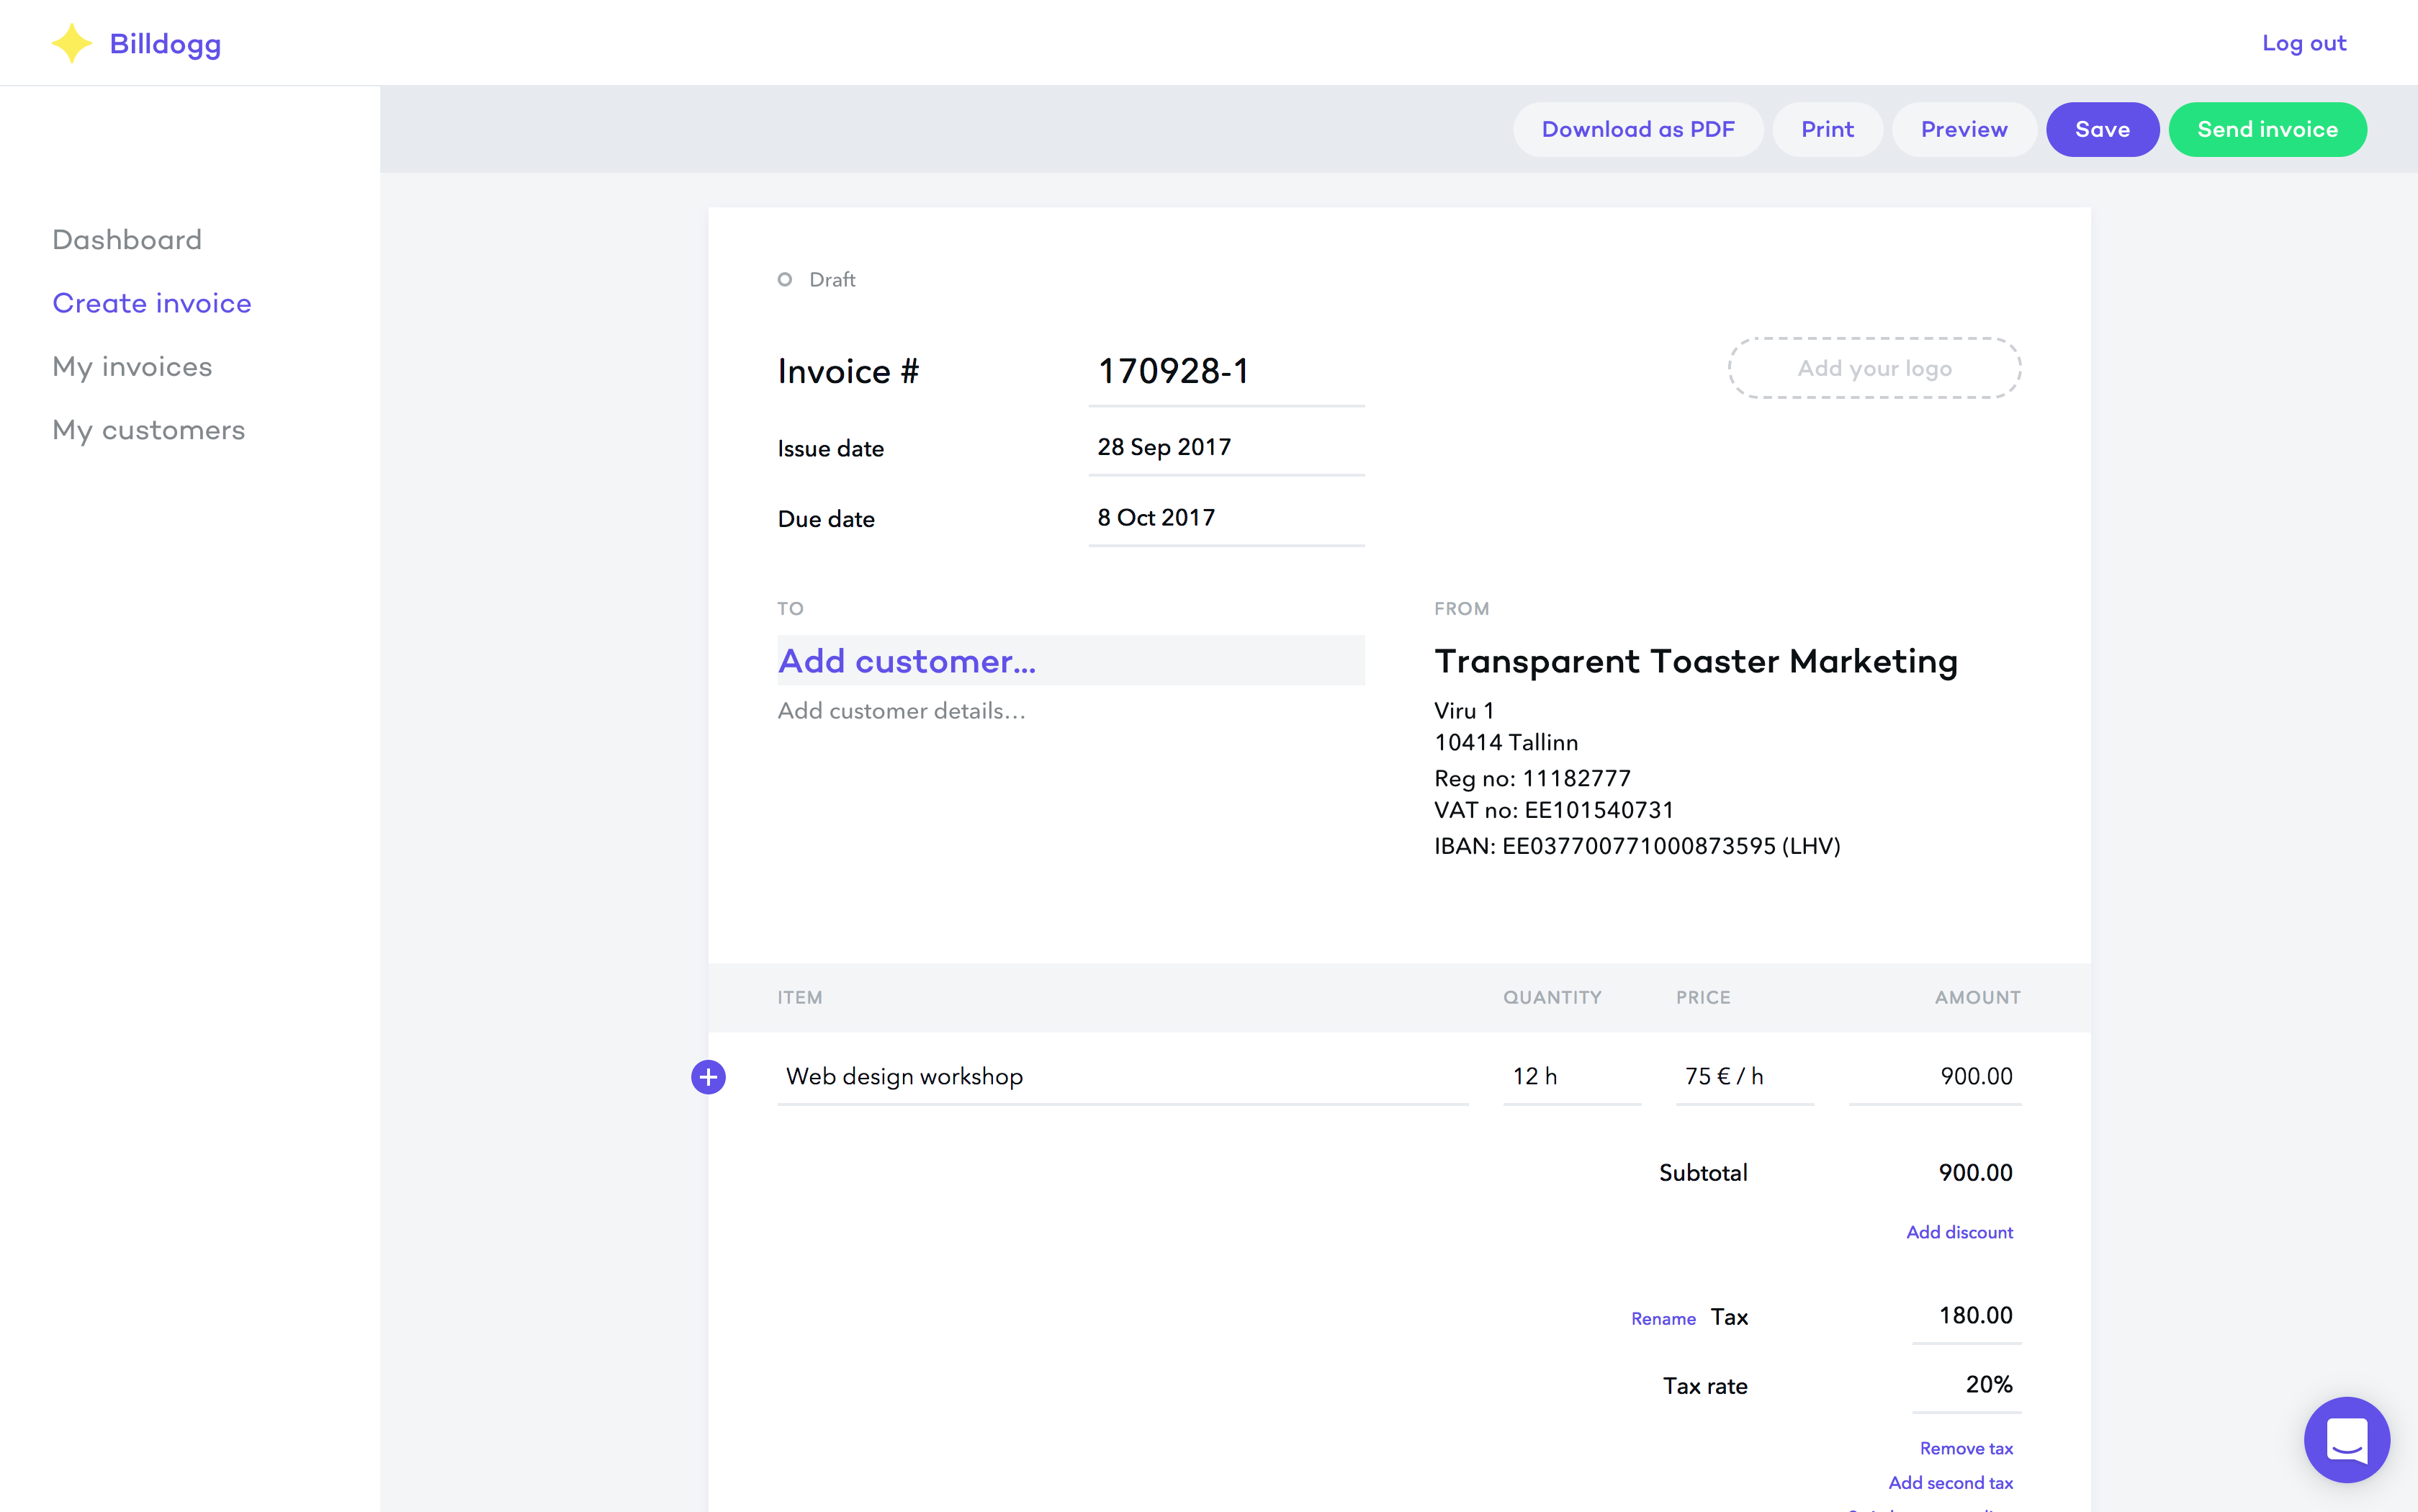Click the green Send invoice button

click(2266, 129)
